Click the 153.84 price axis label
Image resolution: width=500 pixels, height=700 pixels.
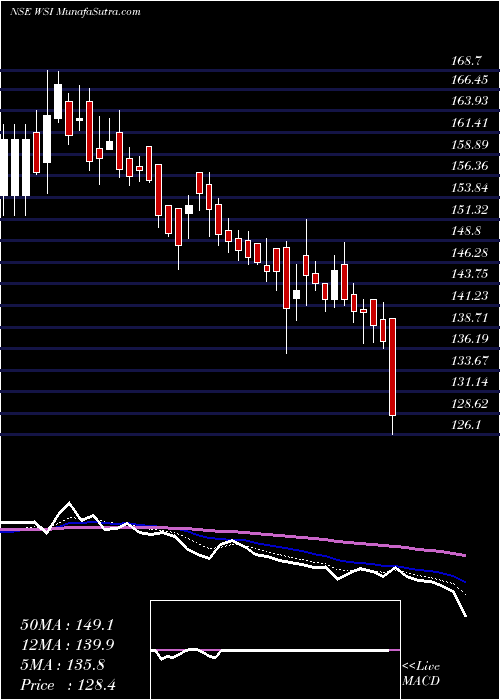(470, 188)
